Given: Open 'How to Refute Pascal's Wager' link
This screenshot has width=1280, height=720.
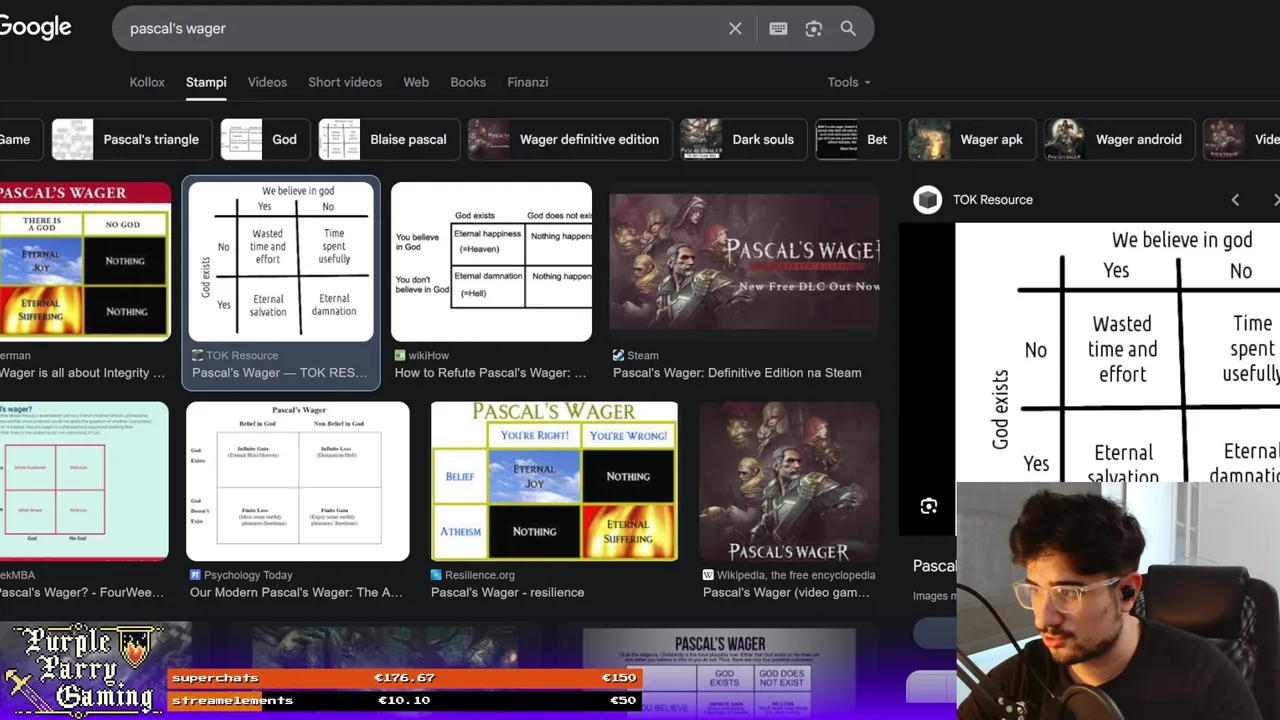Looking at the screenshot, I should (x=490, y=373).
